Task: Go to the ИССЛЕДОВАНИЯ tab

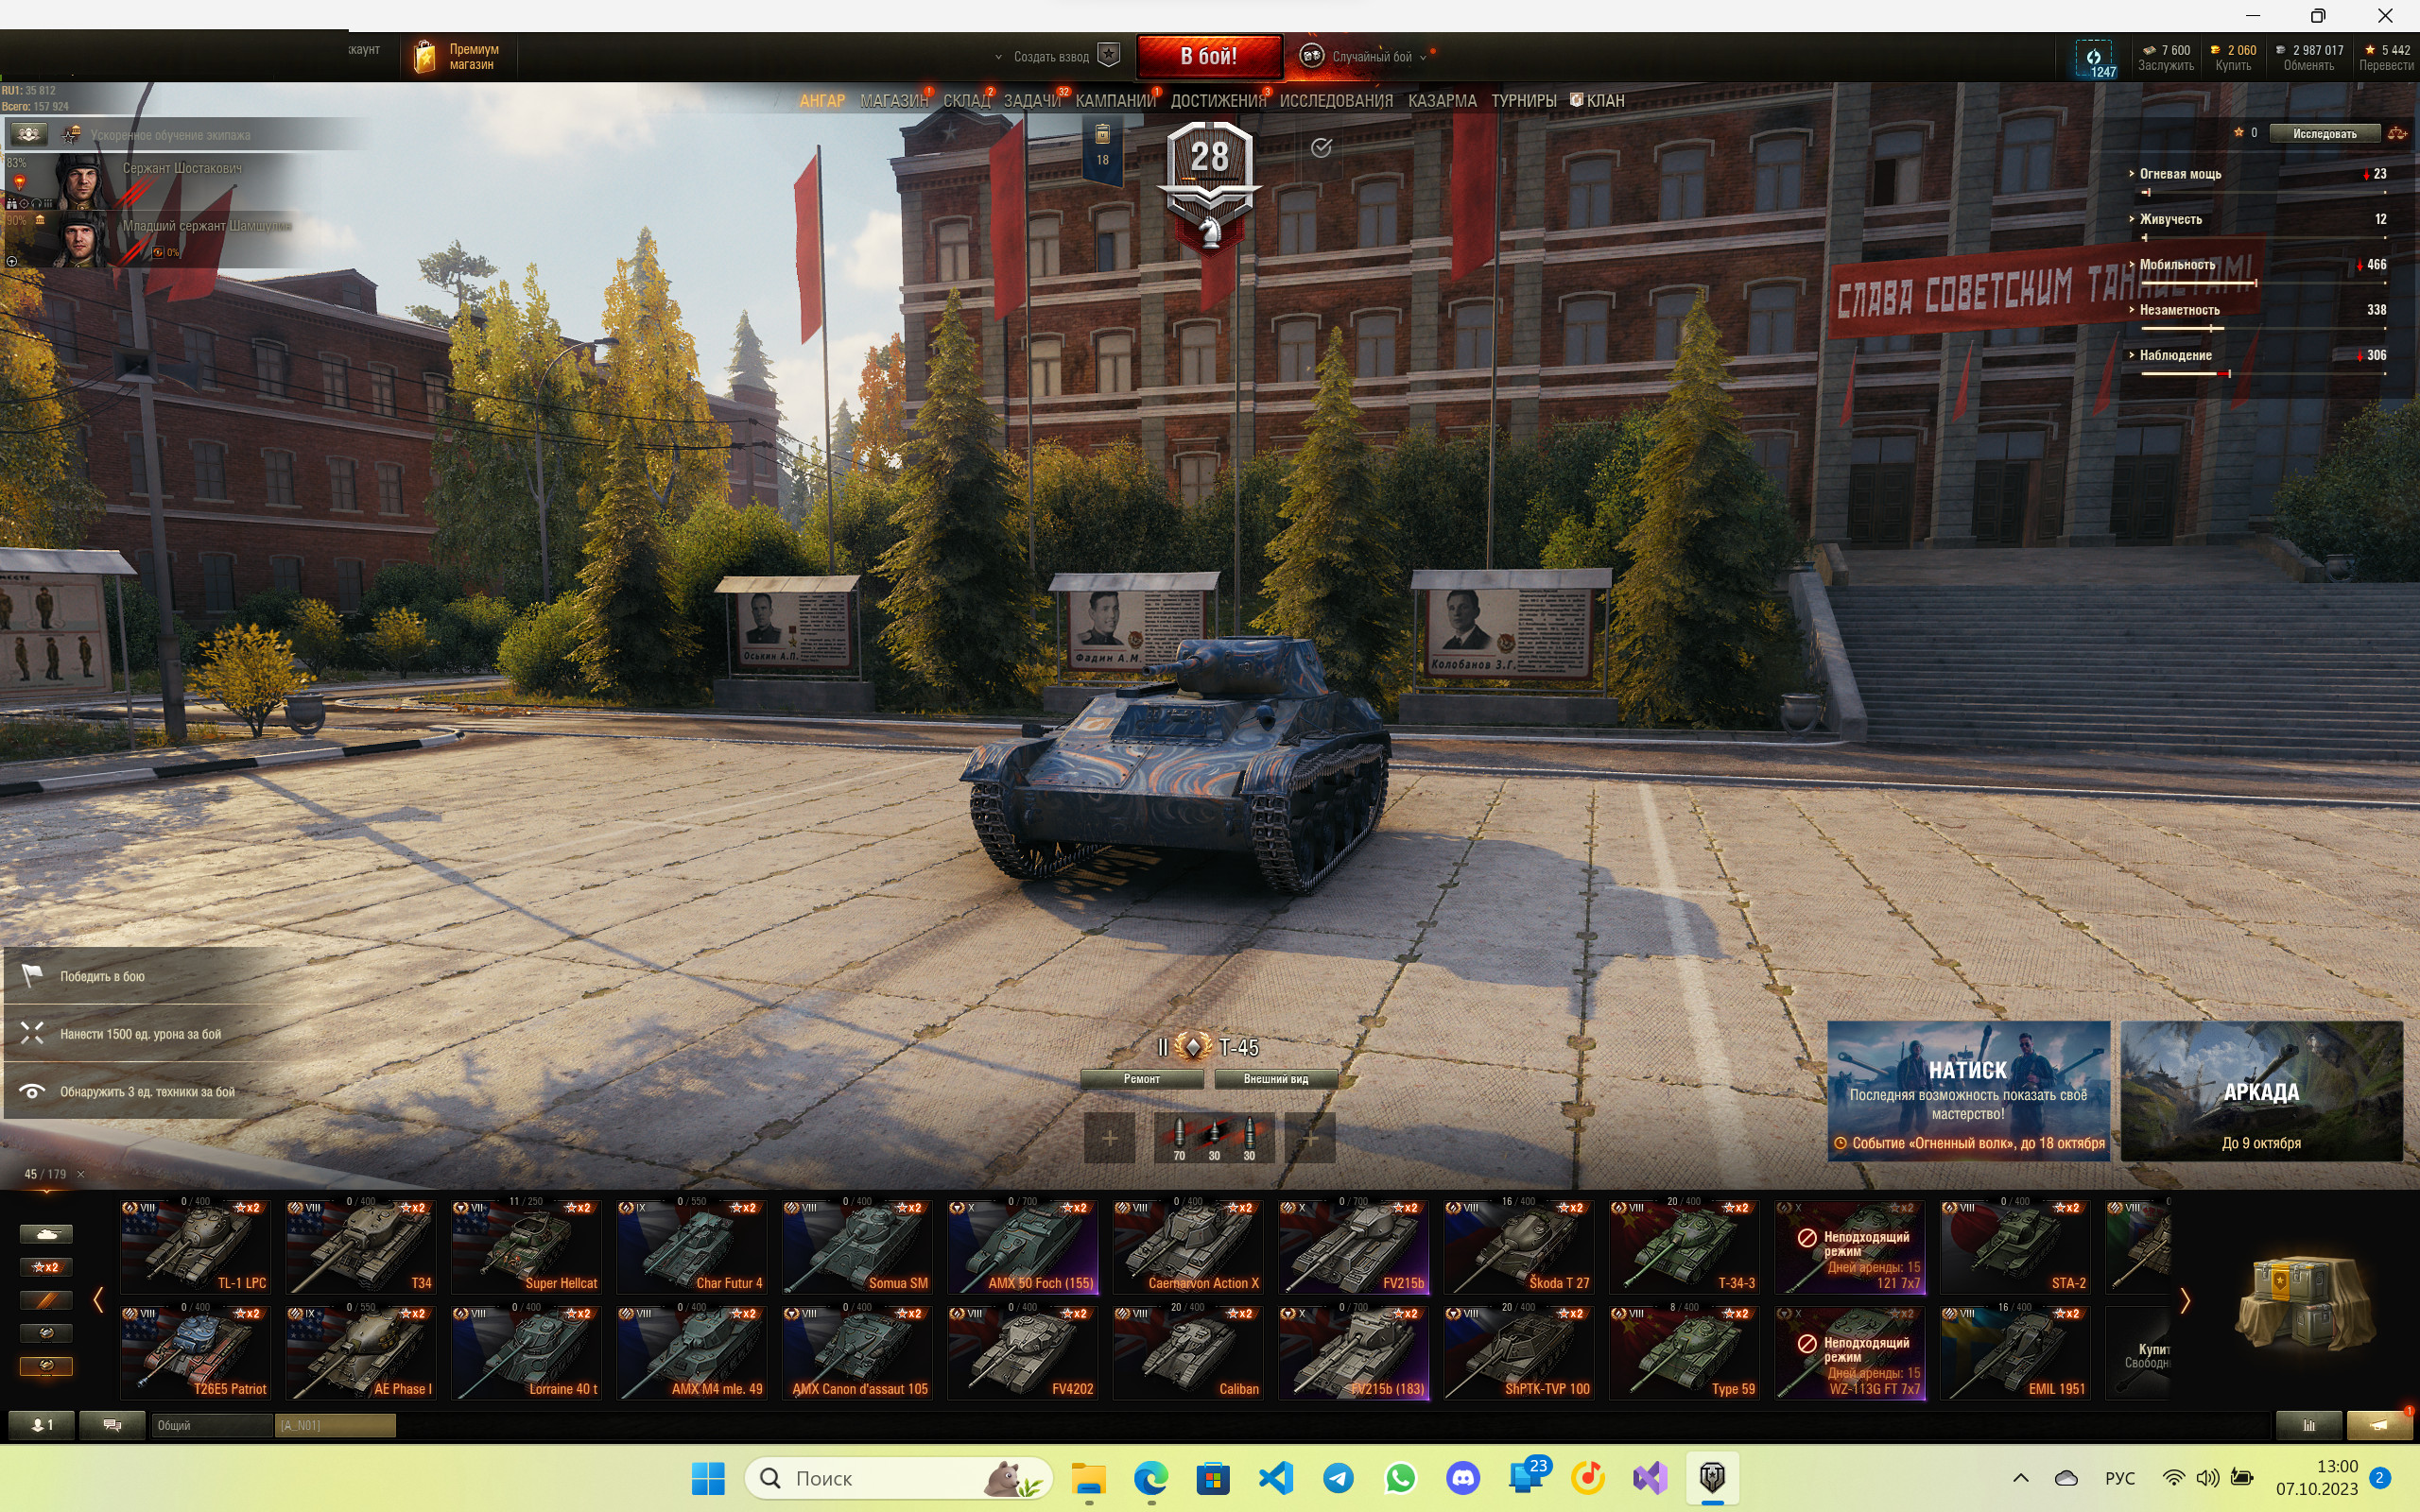Action: 1336,101
